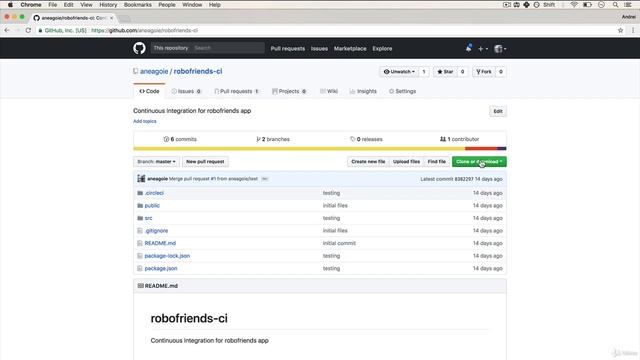640x360 pixels.
Task: Click the Find file button
Action: pos(437,162)
